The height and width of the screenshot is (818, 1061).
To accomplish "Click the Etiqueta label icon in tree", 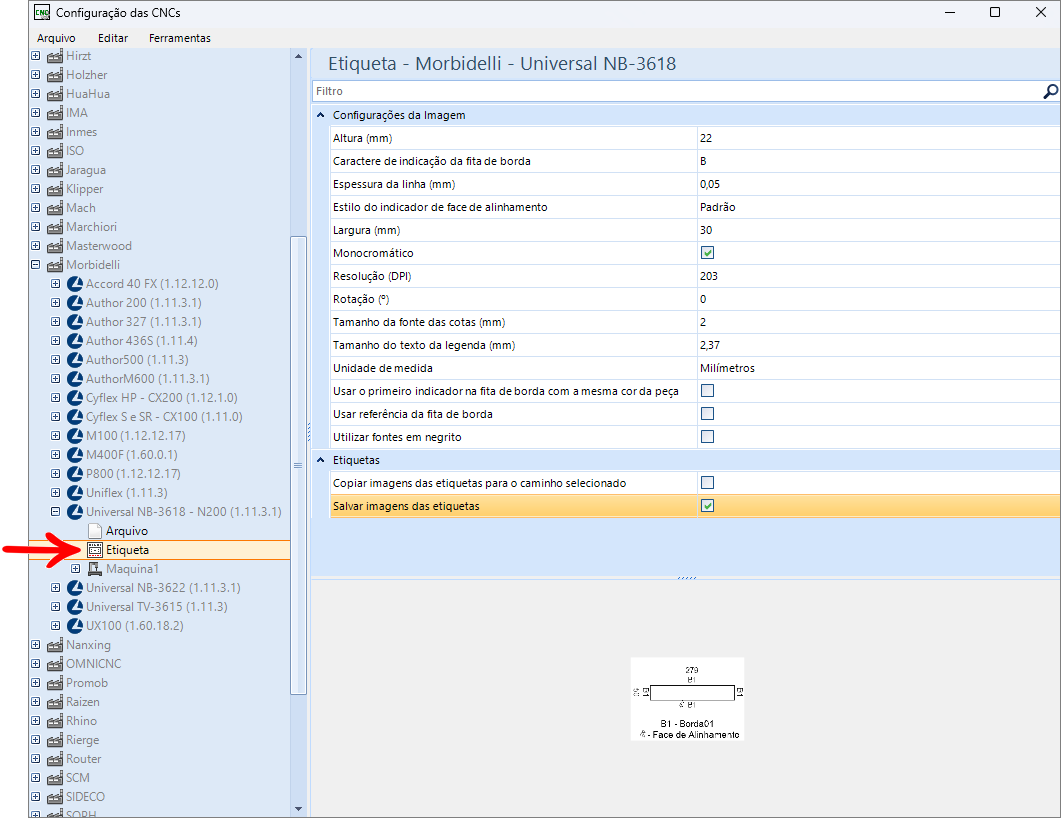I will (95, 550).
